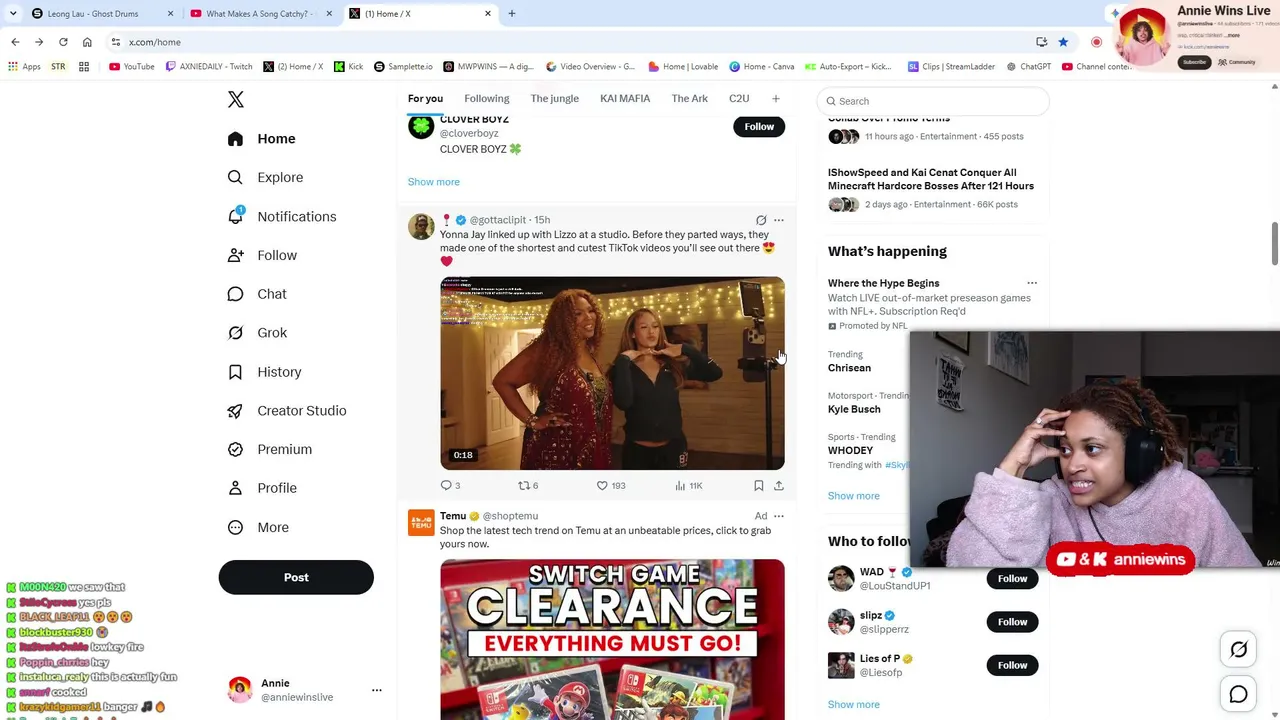Show more trends in What's happening

point(854,496)
